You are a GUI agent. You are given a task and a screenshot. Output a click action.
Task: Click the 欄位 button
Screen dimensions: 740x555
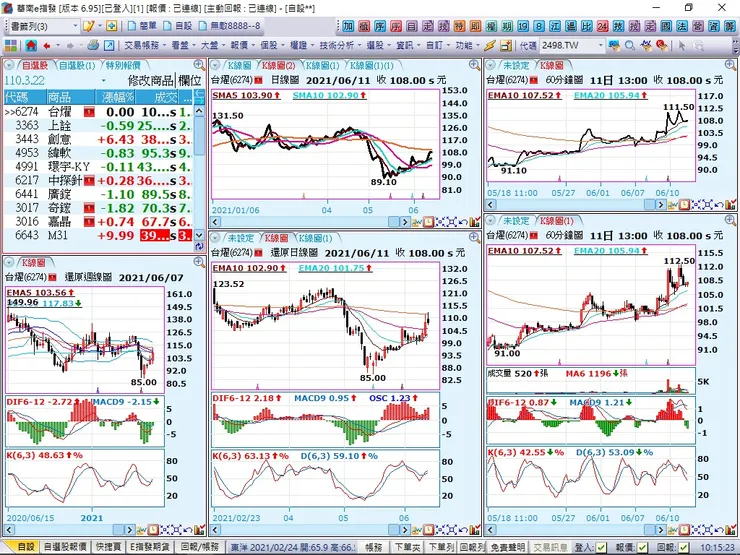pyautogui.click(x=190, y=81)
